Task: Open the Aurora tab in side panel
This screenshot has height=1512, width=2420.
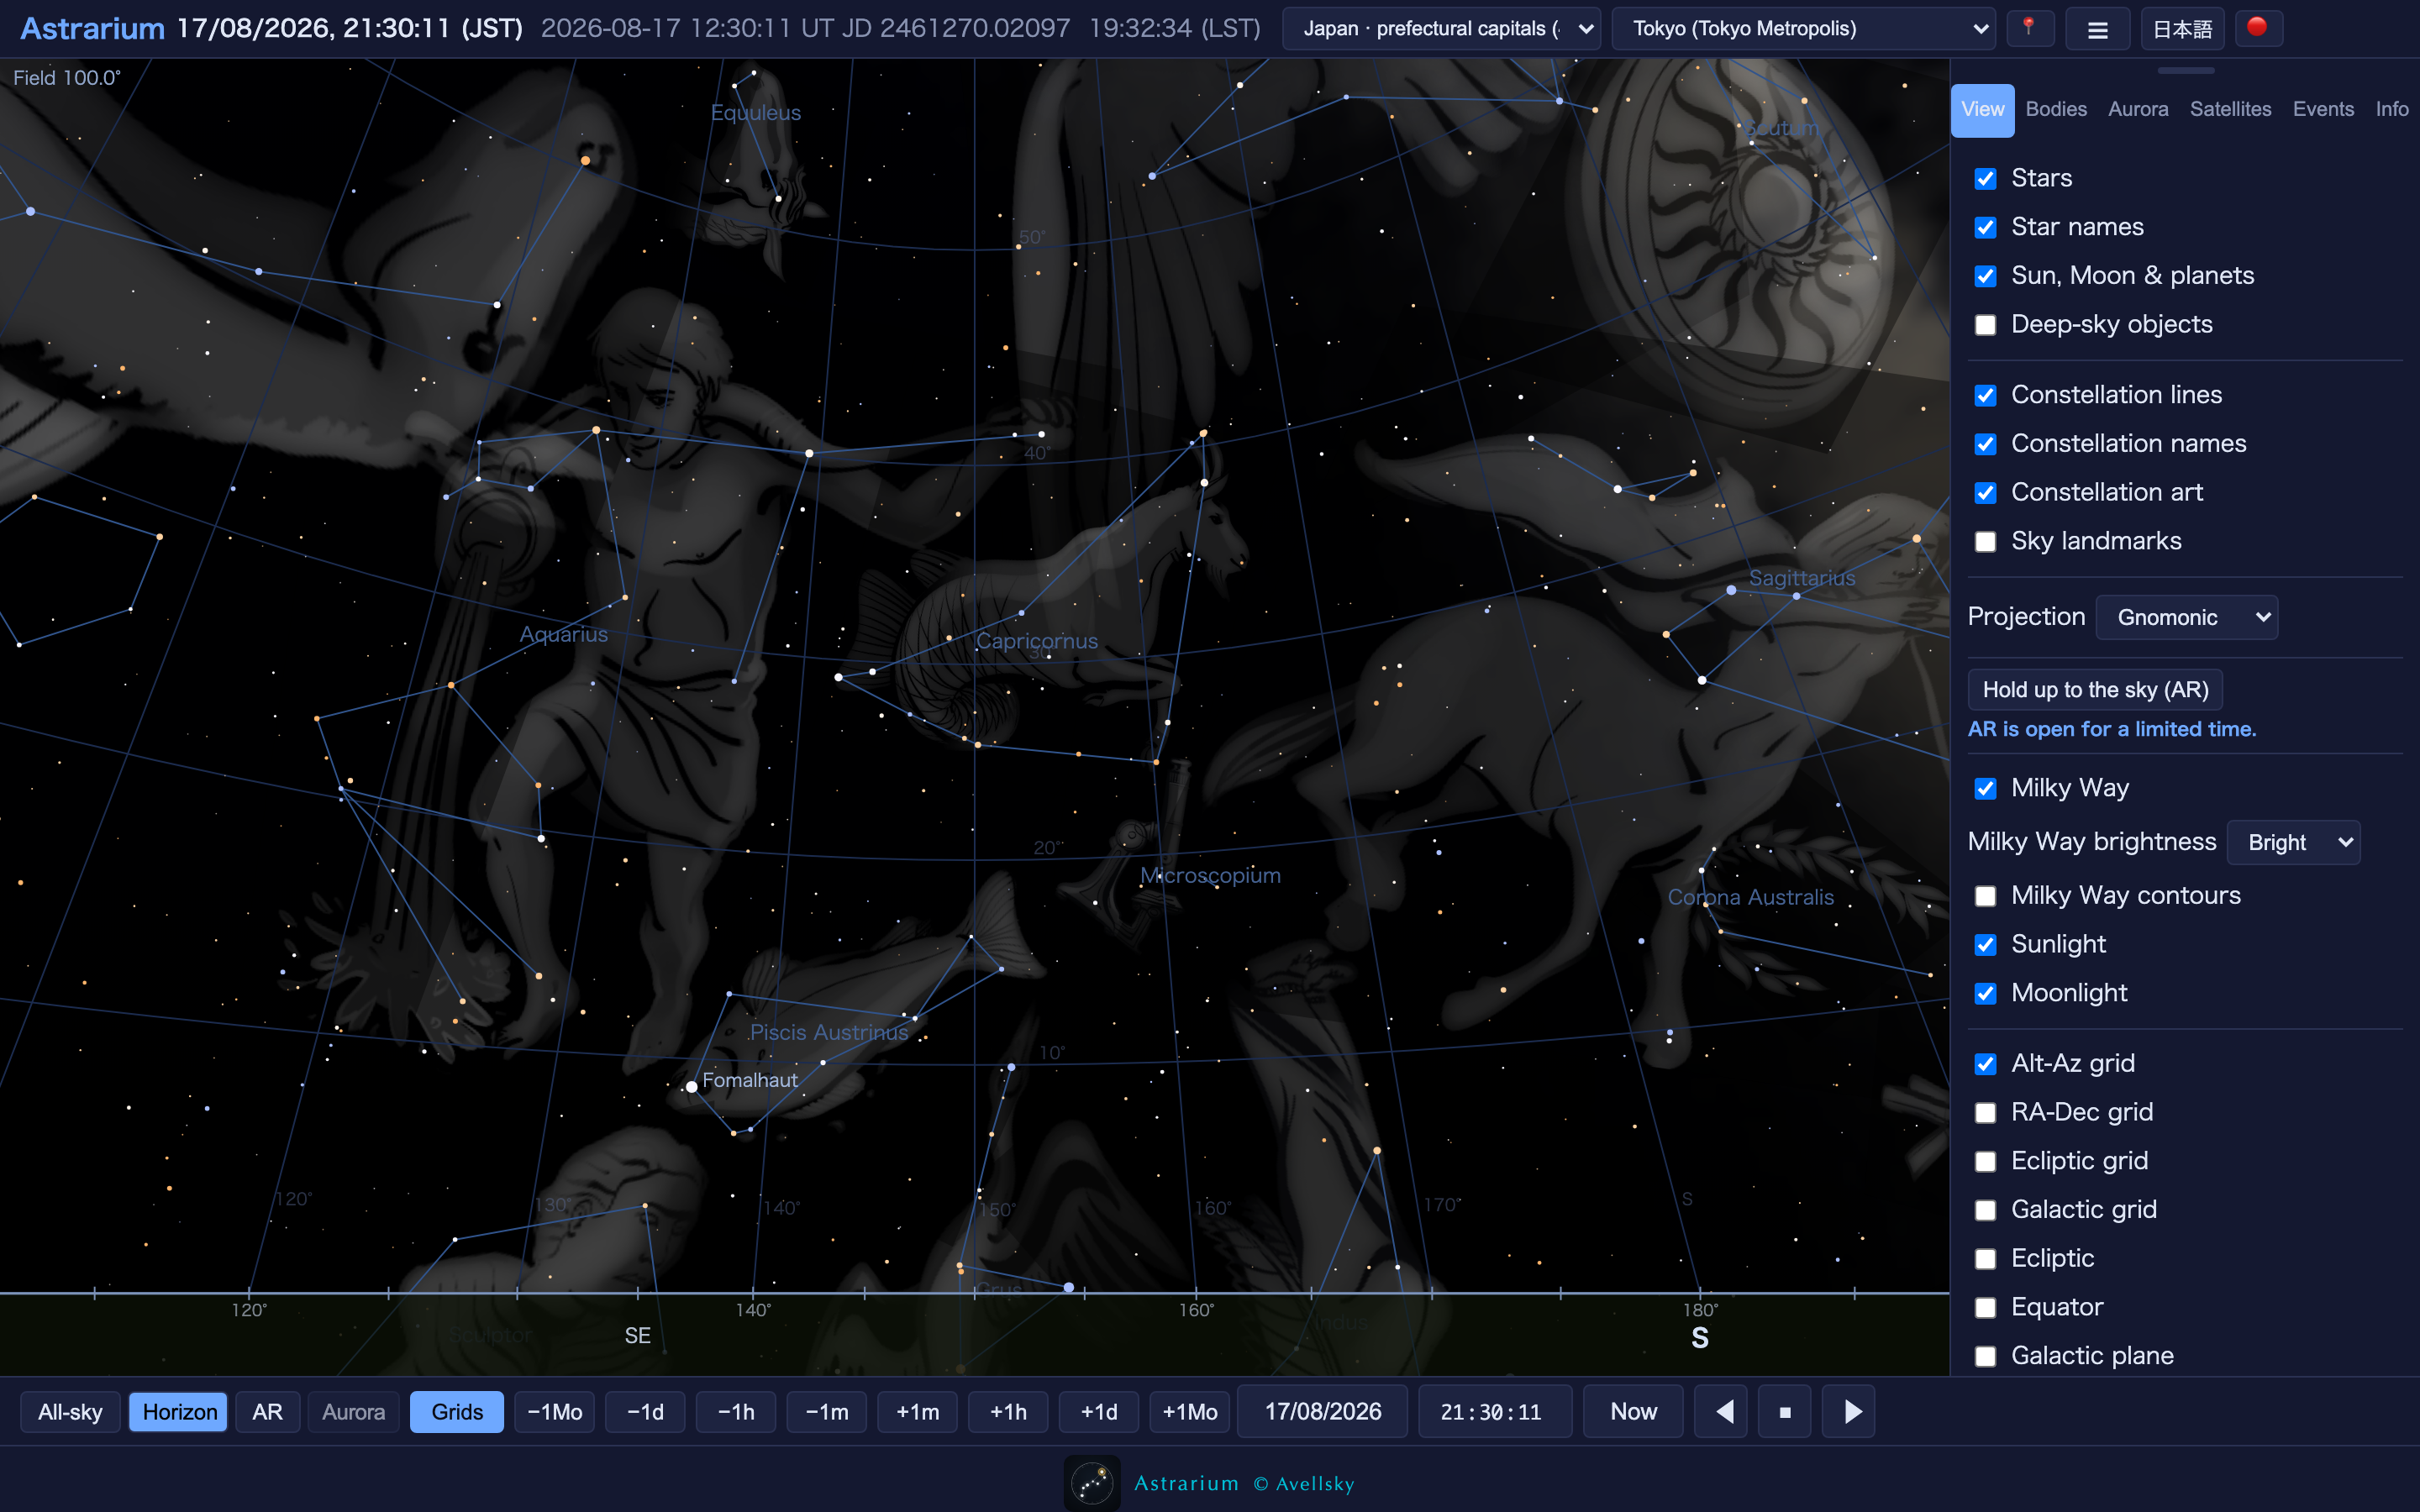Action: pos(2138,109)
